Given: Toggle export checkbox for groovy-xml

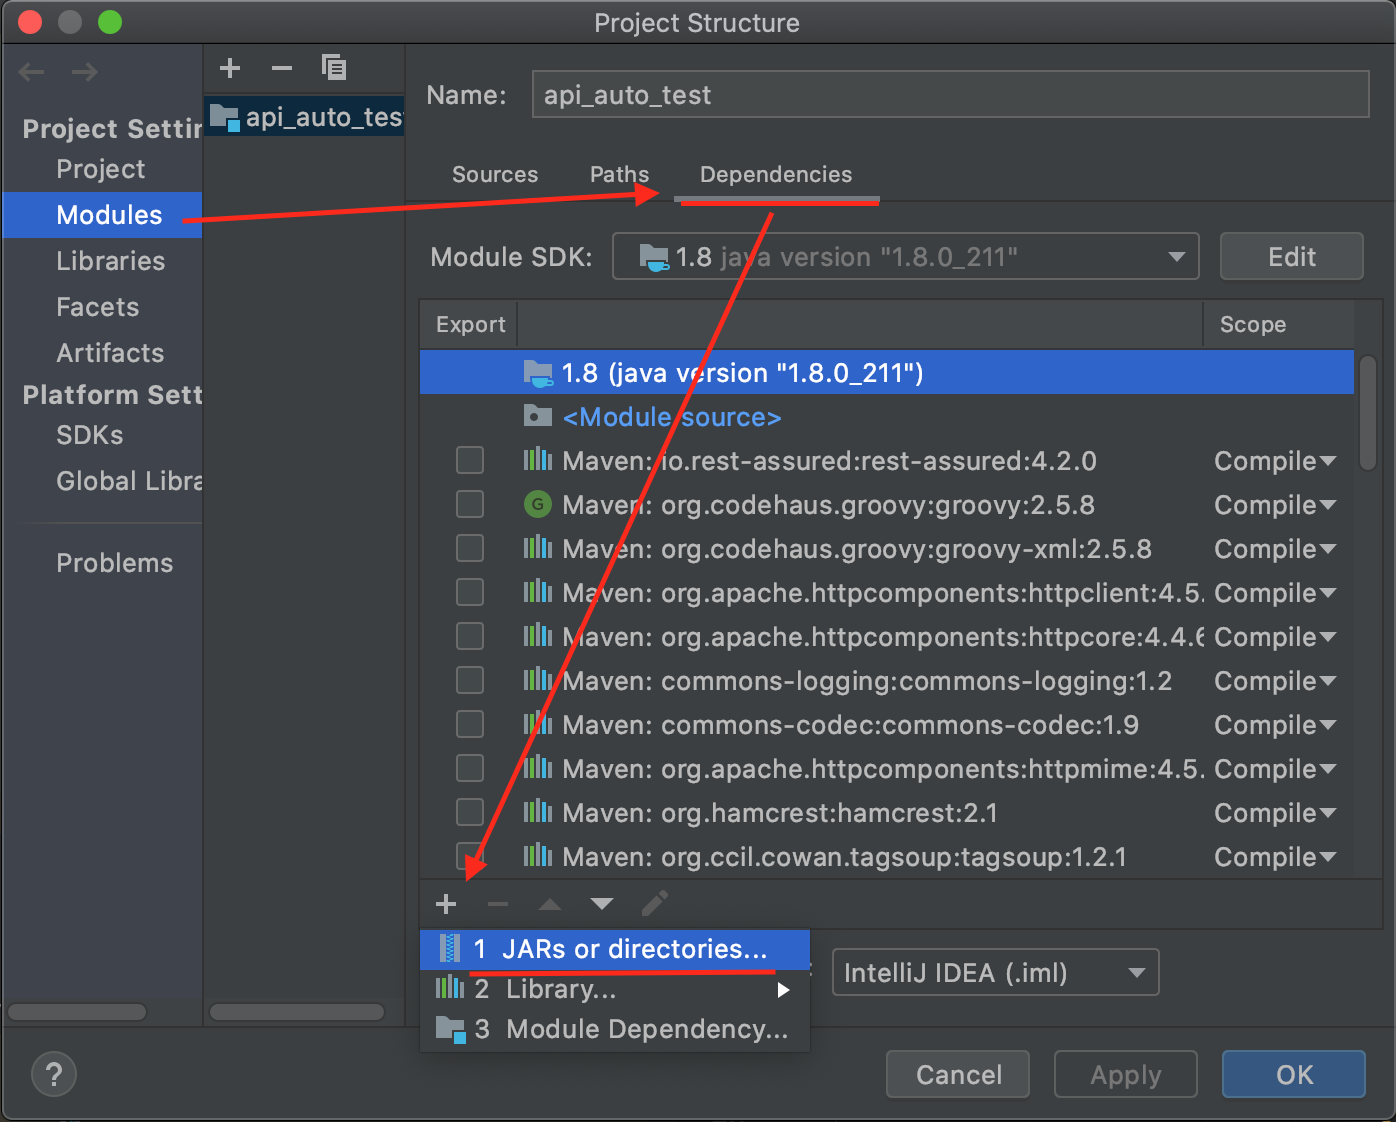Looking at the screenshot, I should click(x=470, y=548).
